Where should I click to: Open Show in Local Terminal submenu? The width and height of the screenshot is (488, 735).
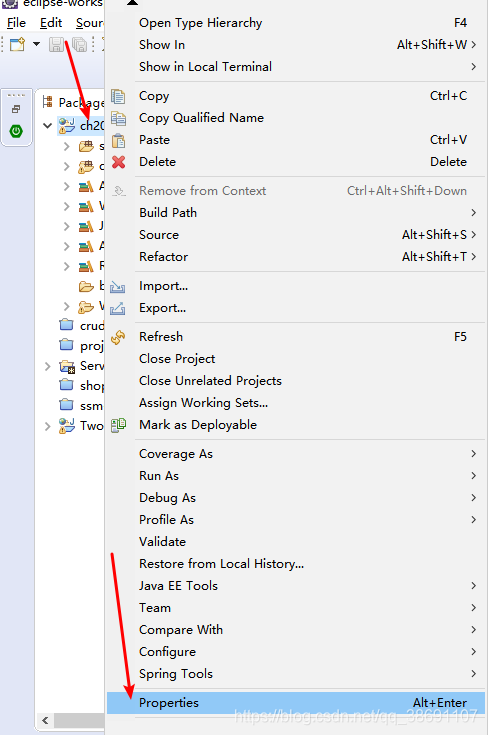tap(296, 67)
